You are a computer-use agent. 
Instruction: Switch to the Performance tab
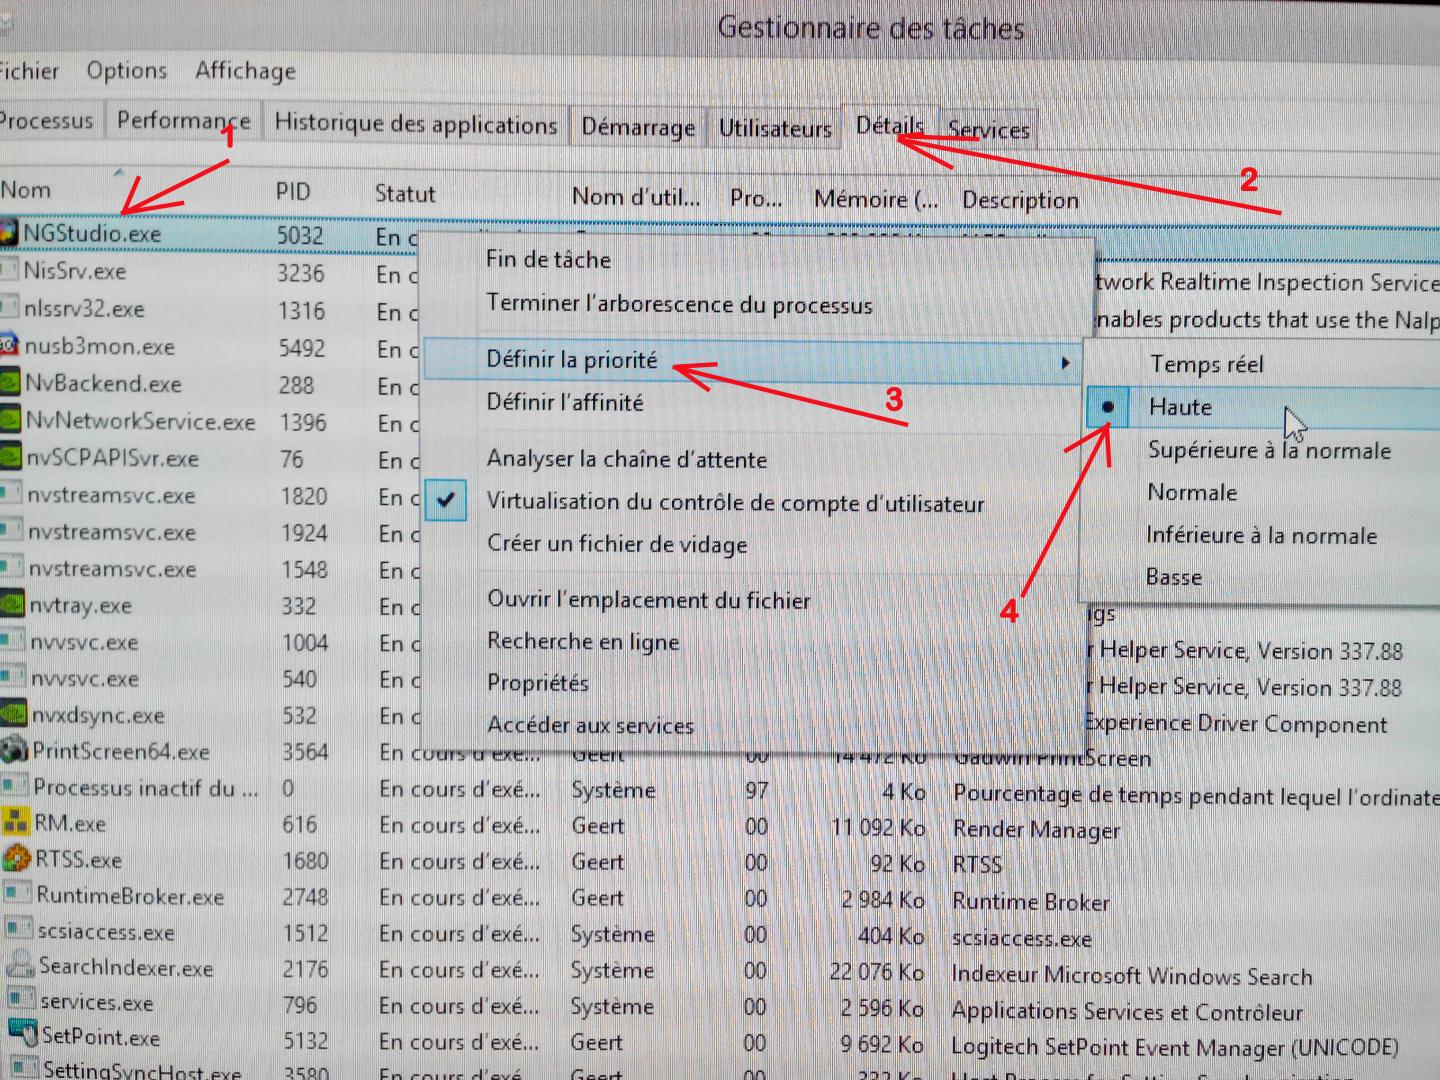pyautogui.click(x=183, y=121)
